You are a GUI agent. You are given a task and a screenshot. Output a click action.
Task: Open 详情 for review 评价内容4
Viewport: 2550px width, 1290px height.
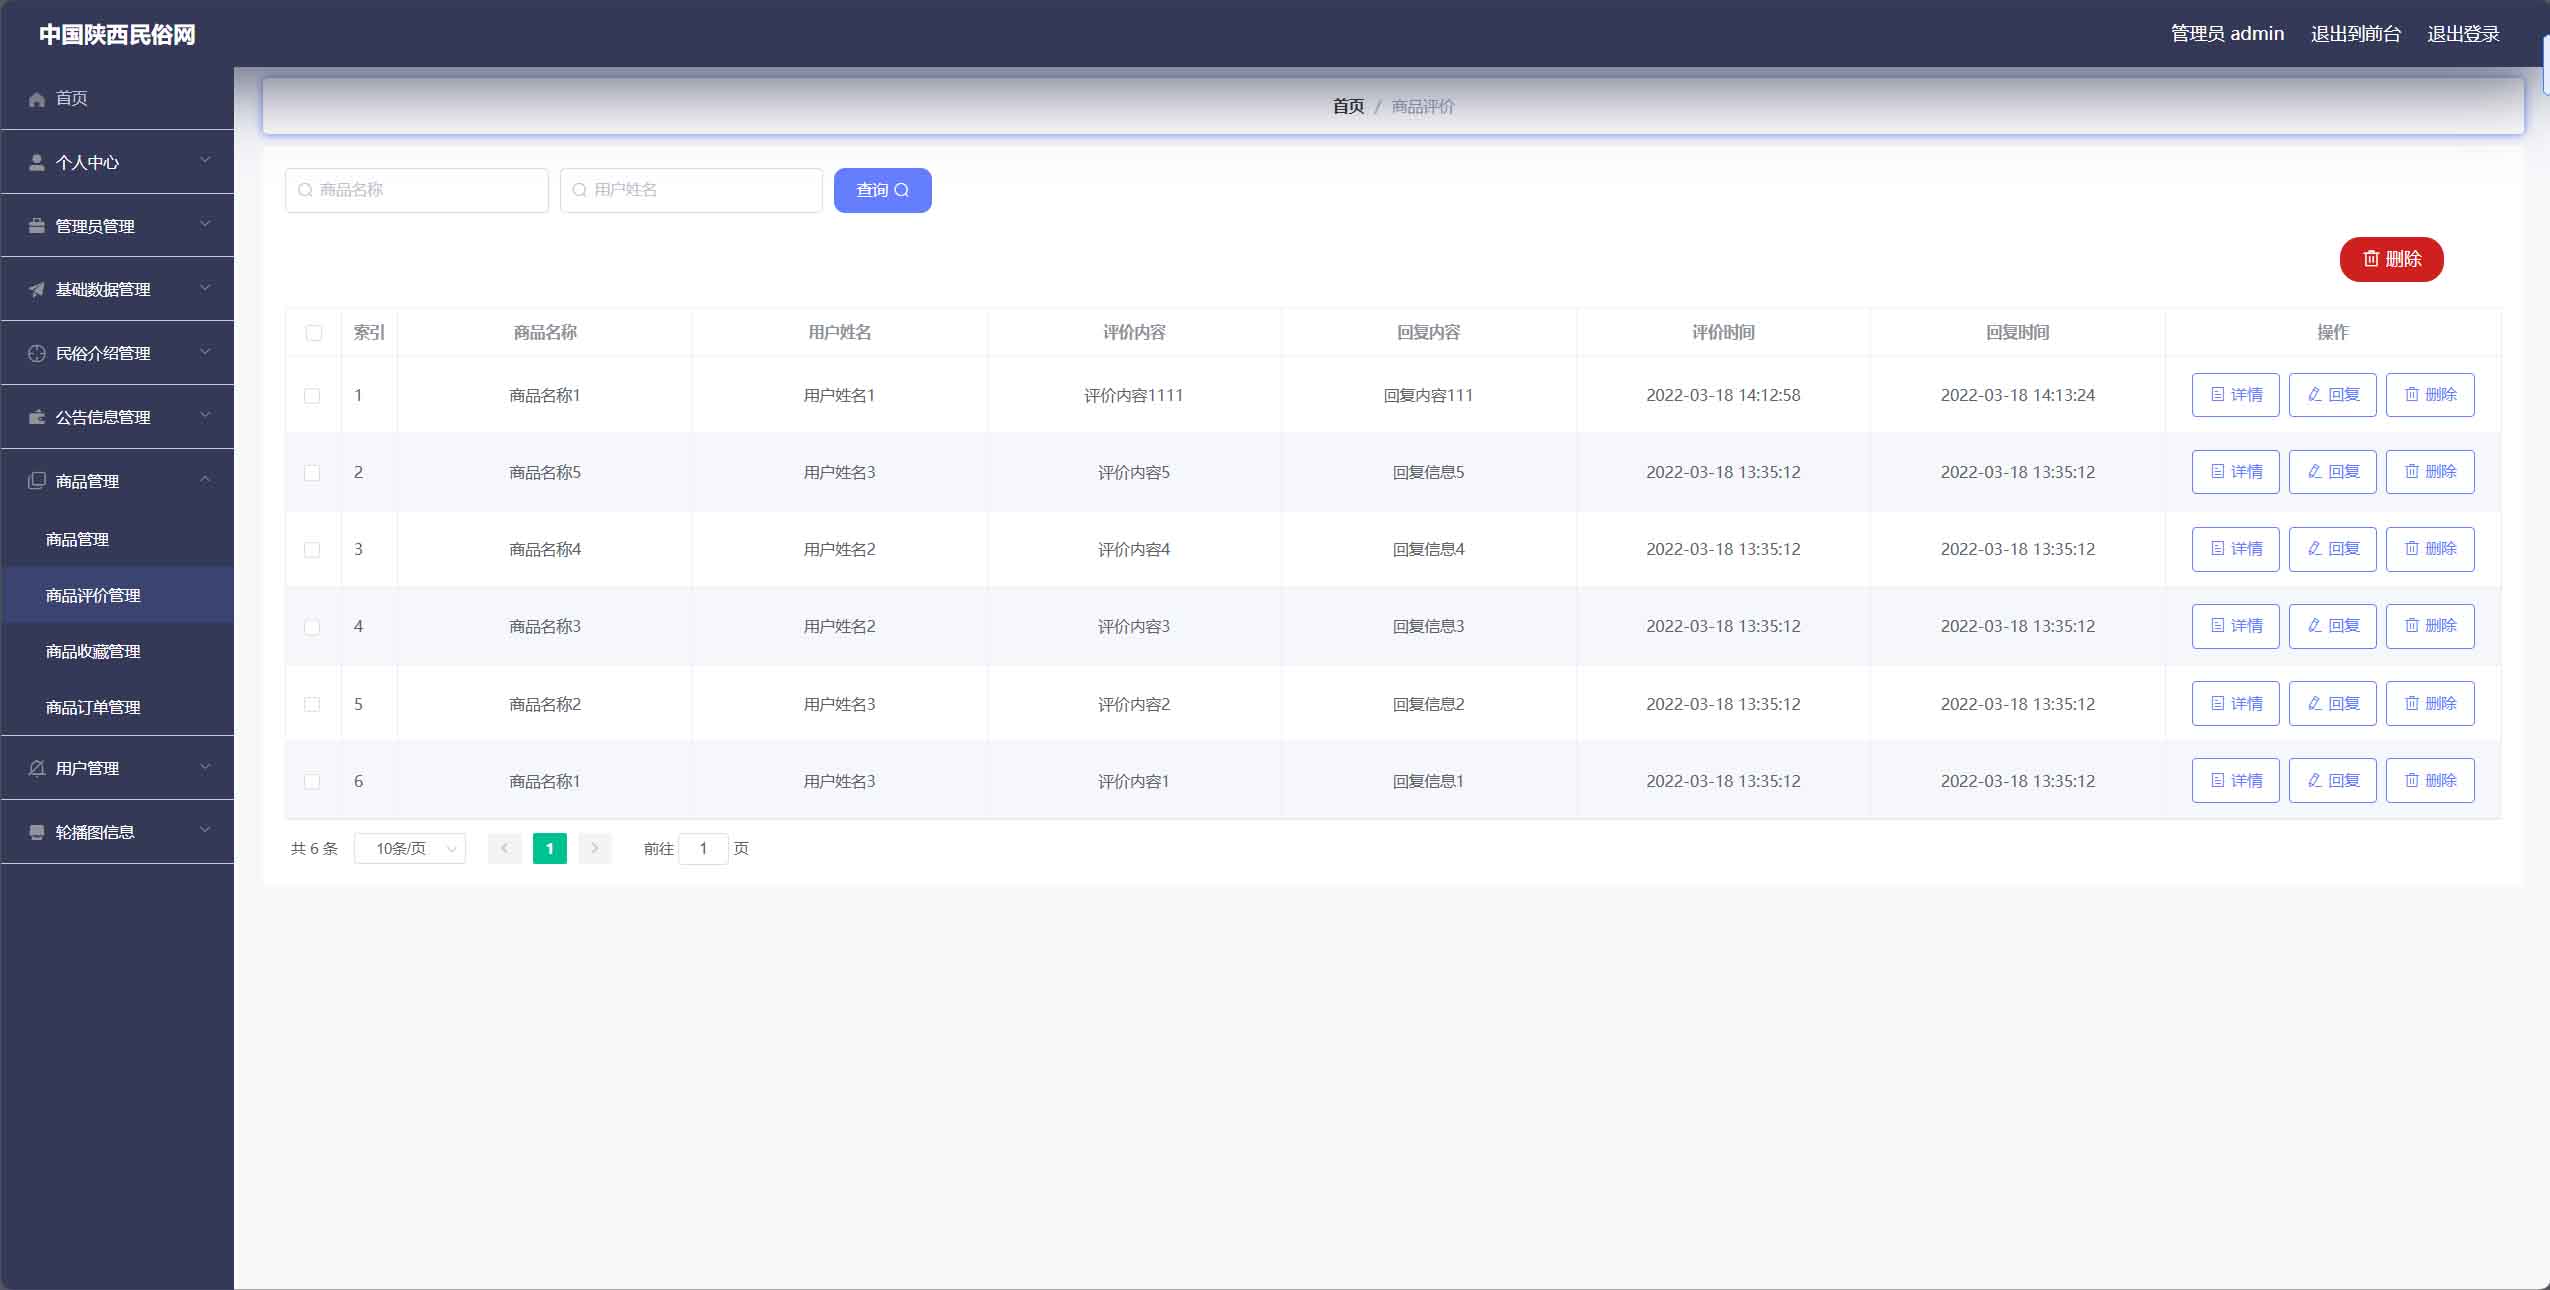click(x=2235, y=549)
